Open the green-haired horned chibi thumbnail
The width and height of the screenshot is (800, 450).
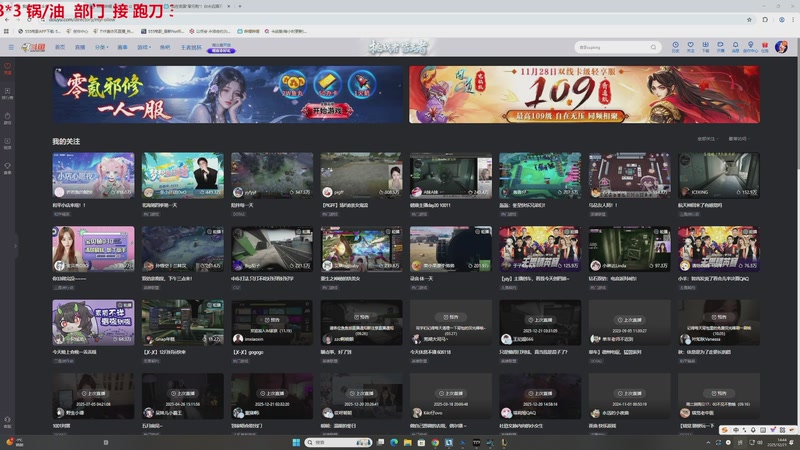click(93, 322)
